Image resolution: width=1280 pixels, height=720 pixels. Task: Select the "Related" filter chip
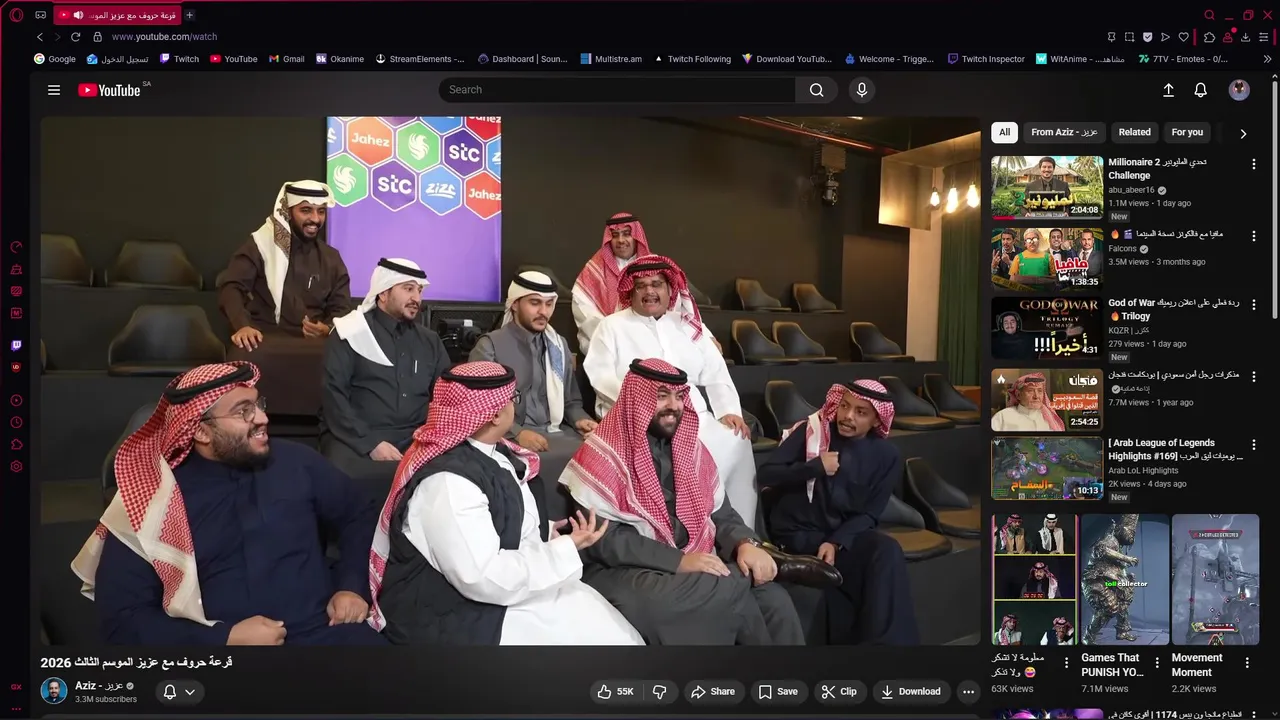[x=1134, y=132]
